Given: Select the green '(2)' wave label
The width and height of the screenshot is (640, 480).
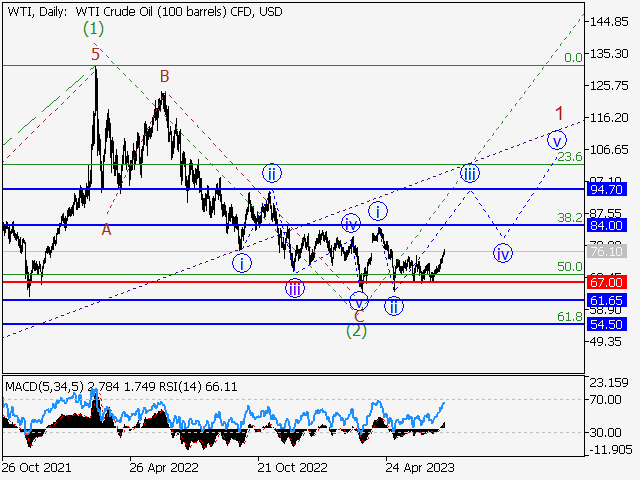Looking at the screenshot, I should point(356,331).
